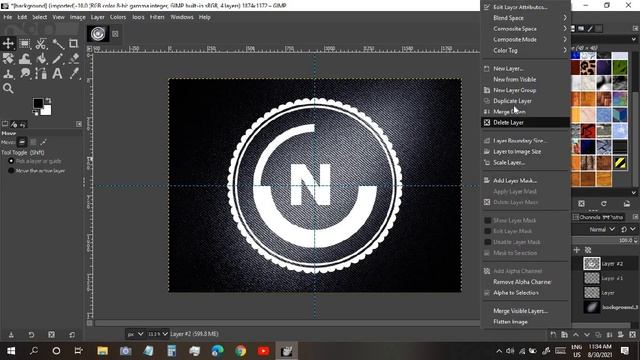Expand the Color Tag submenu
Image resolution: width=640 pixels, height=360 pixels.
(x=525, y=50)
